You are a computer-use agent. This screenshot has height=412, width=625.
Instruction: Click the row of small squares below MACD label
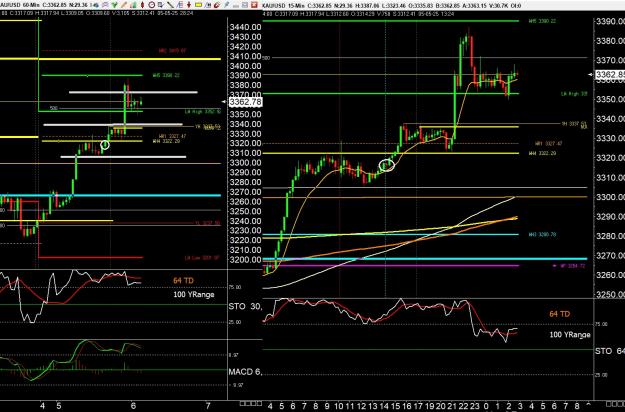250,403
